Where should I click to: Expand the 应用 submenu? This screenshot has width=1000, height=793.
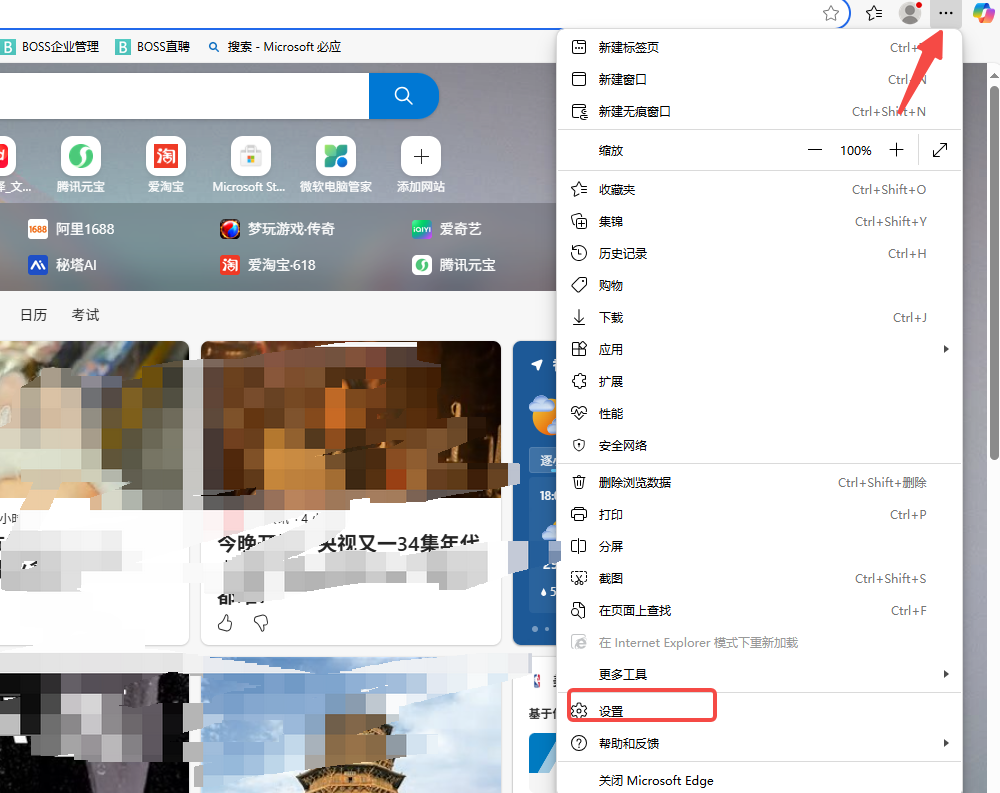click(945, 349)
